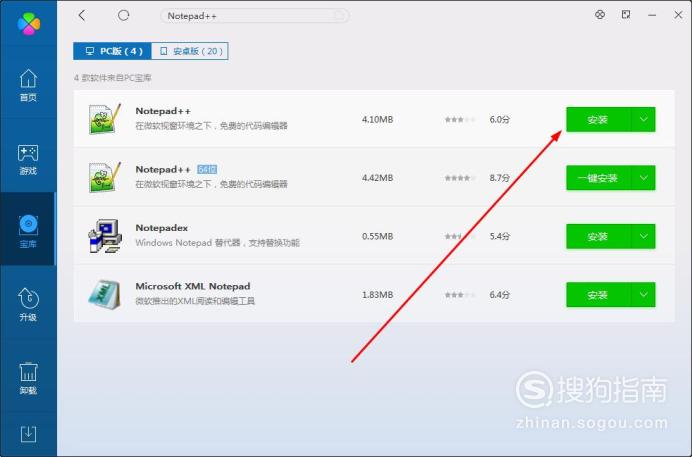Expand install options for Notepadex
The image size is (692, 457).
(x=643, y=236)
